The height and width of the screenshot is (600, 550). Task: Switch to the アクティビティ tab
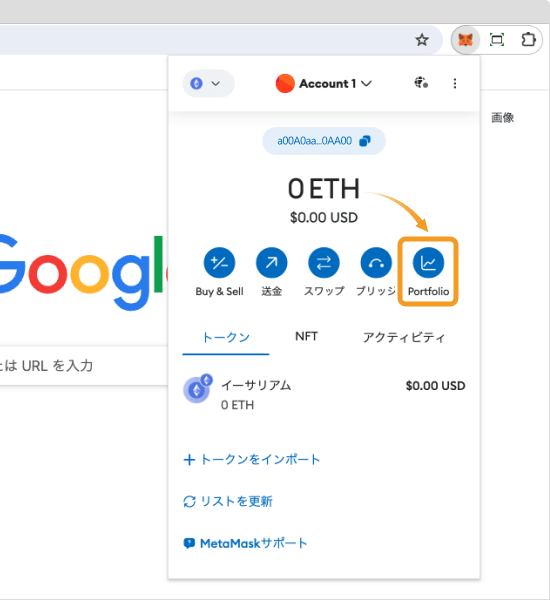(404, 338)
